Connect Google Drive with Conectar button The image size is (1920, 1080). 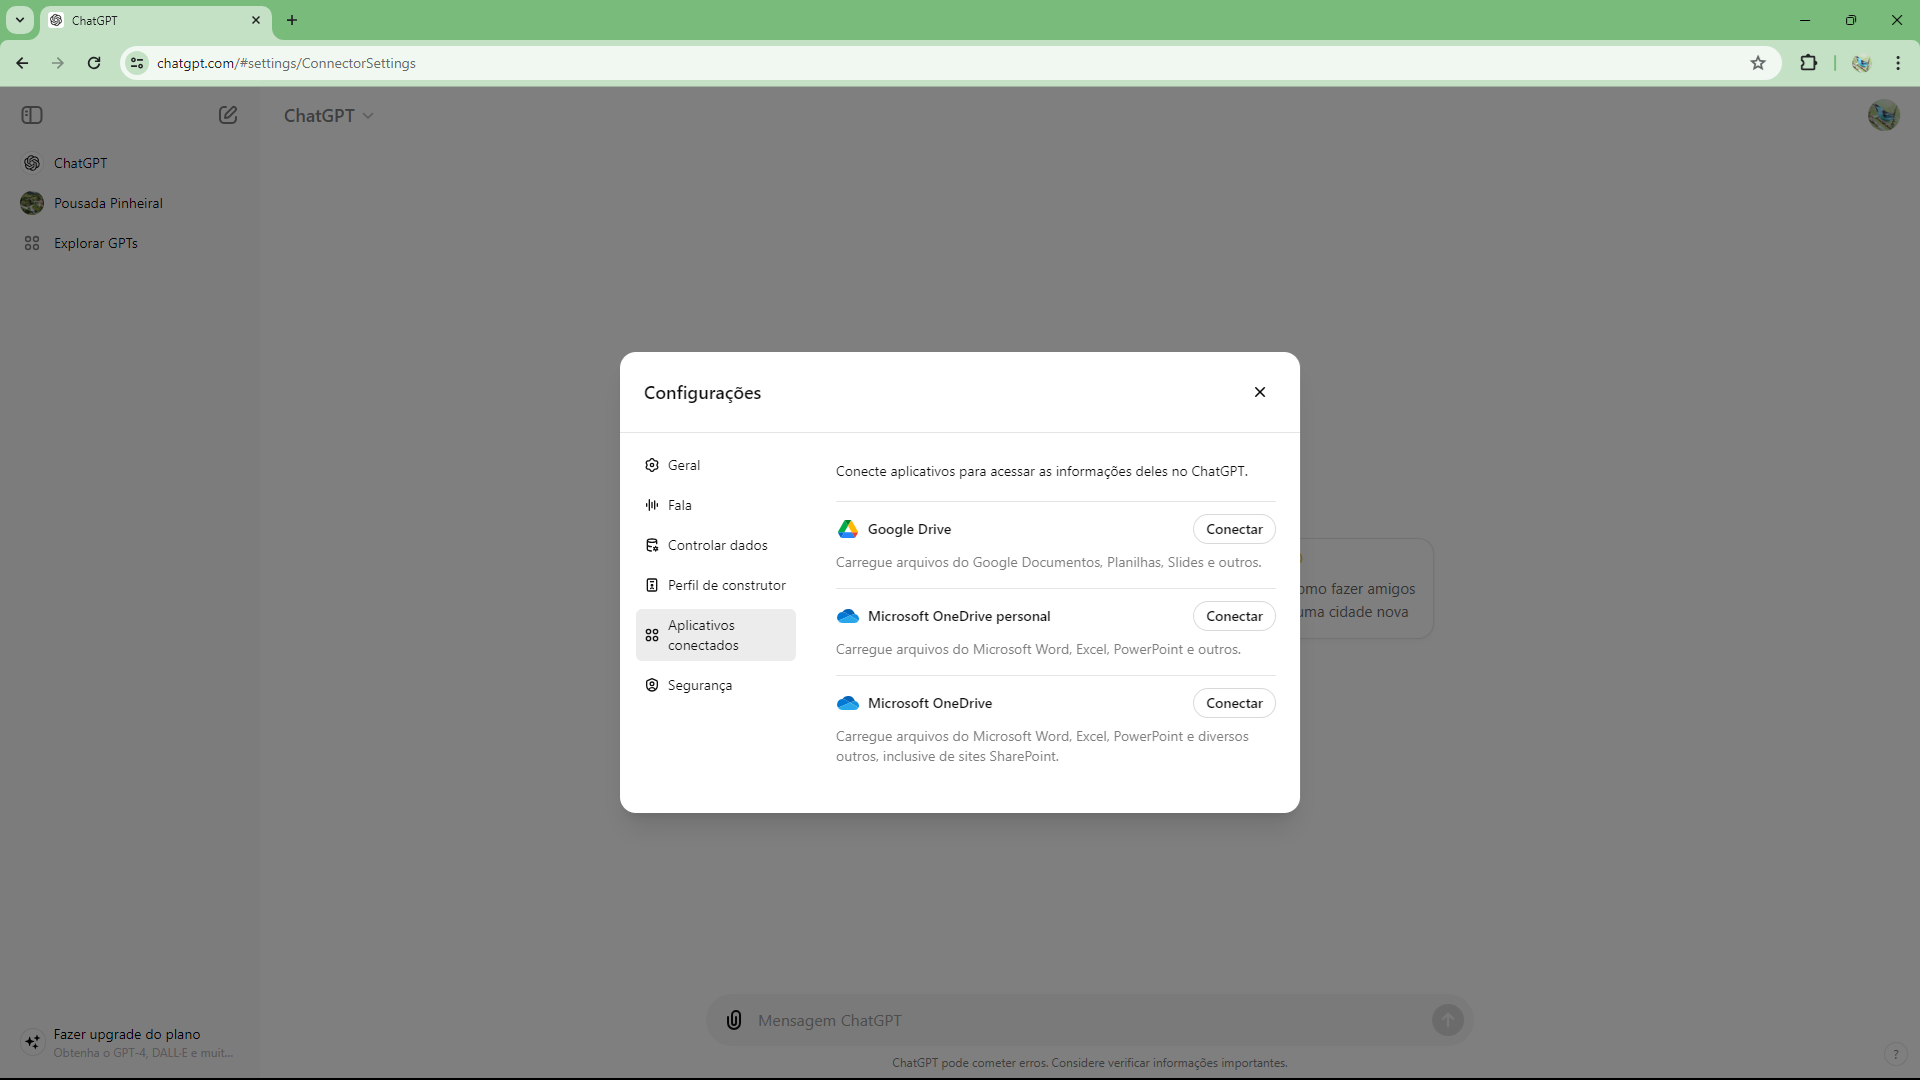tap(1234, 529)
